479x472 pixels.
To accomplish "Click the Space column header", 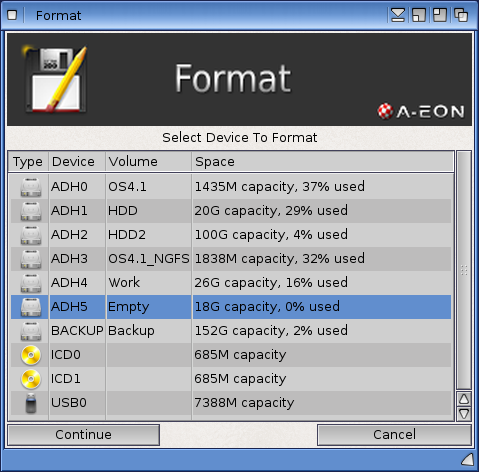I will coord(323,162).
